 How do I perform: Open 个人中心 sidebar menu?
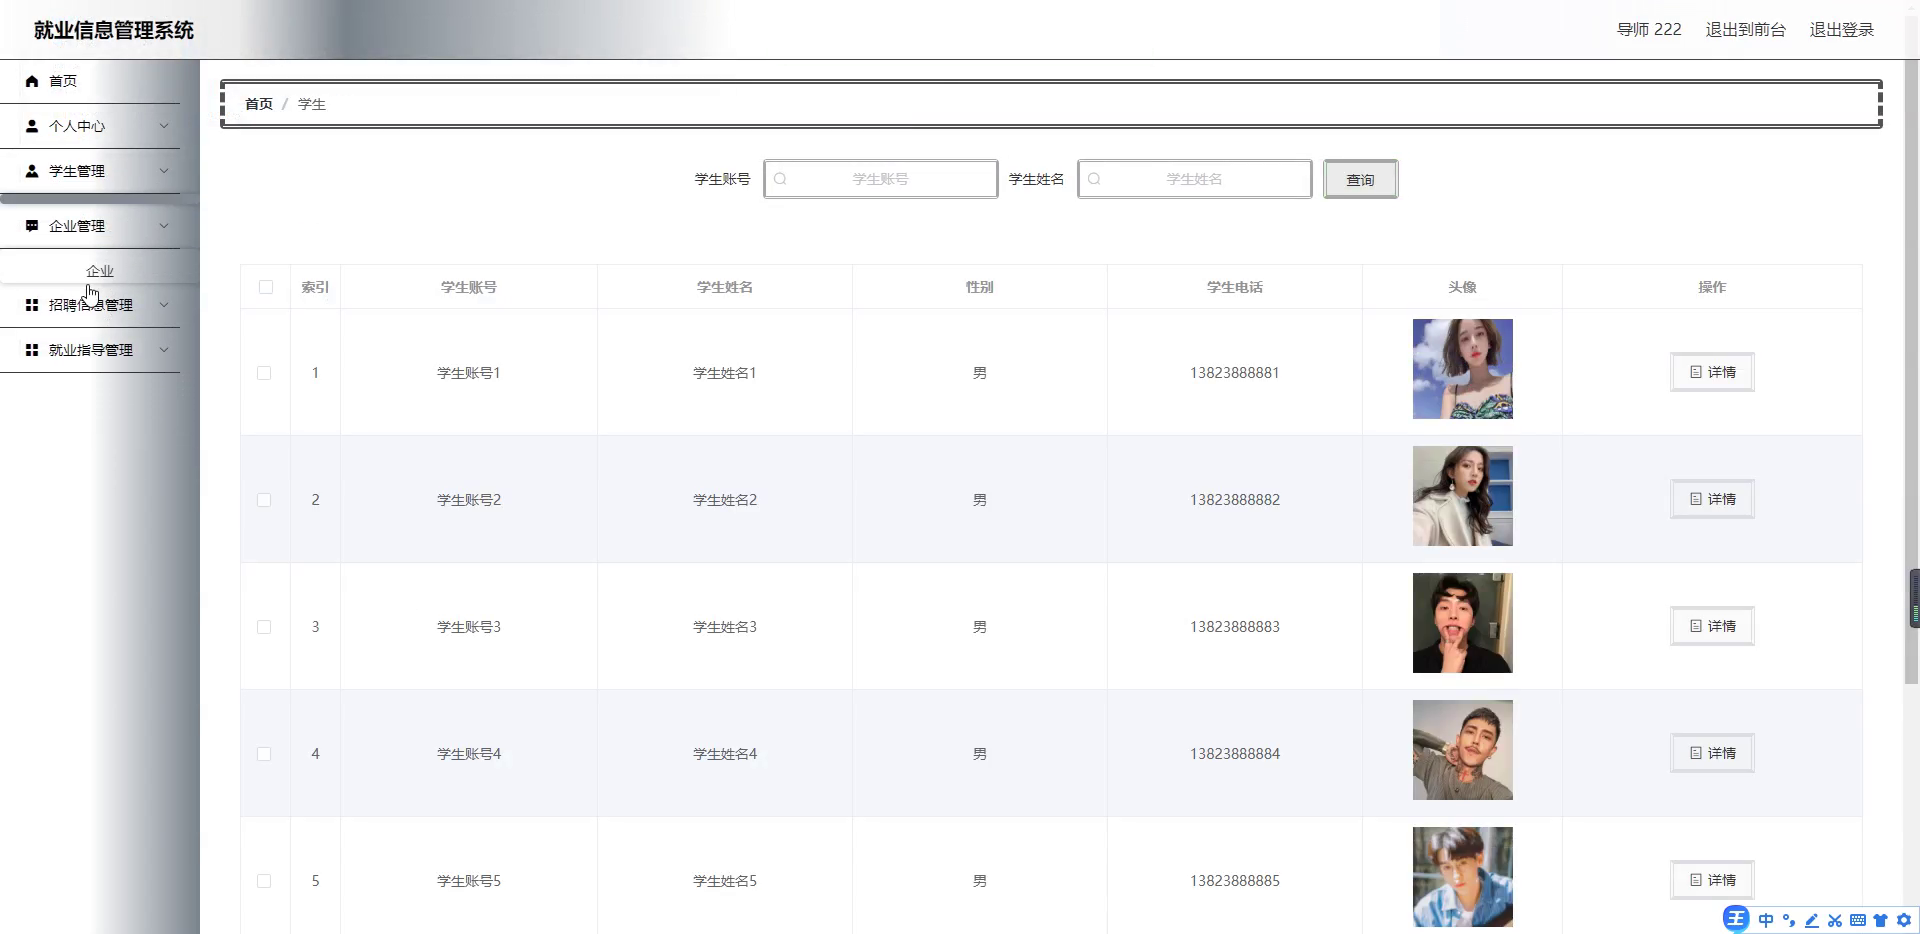90,126
